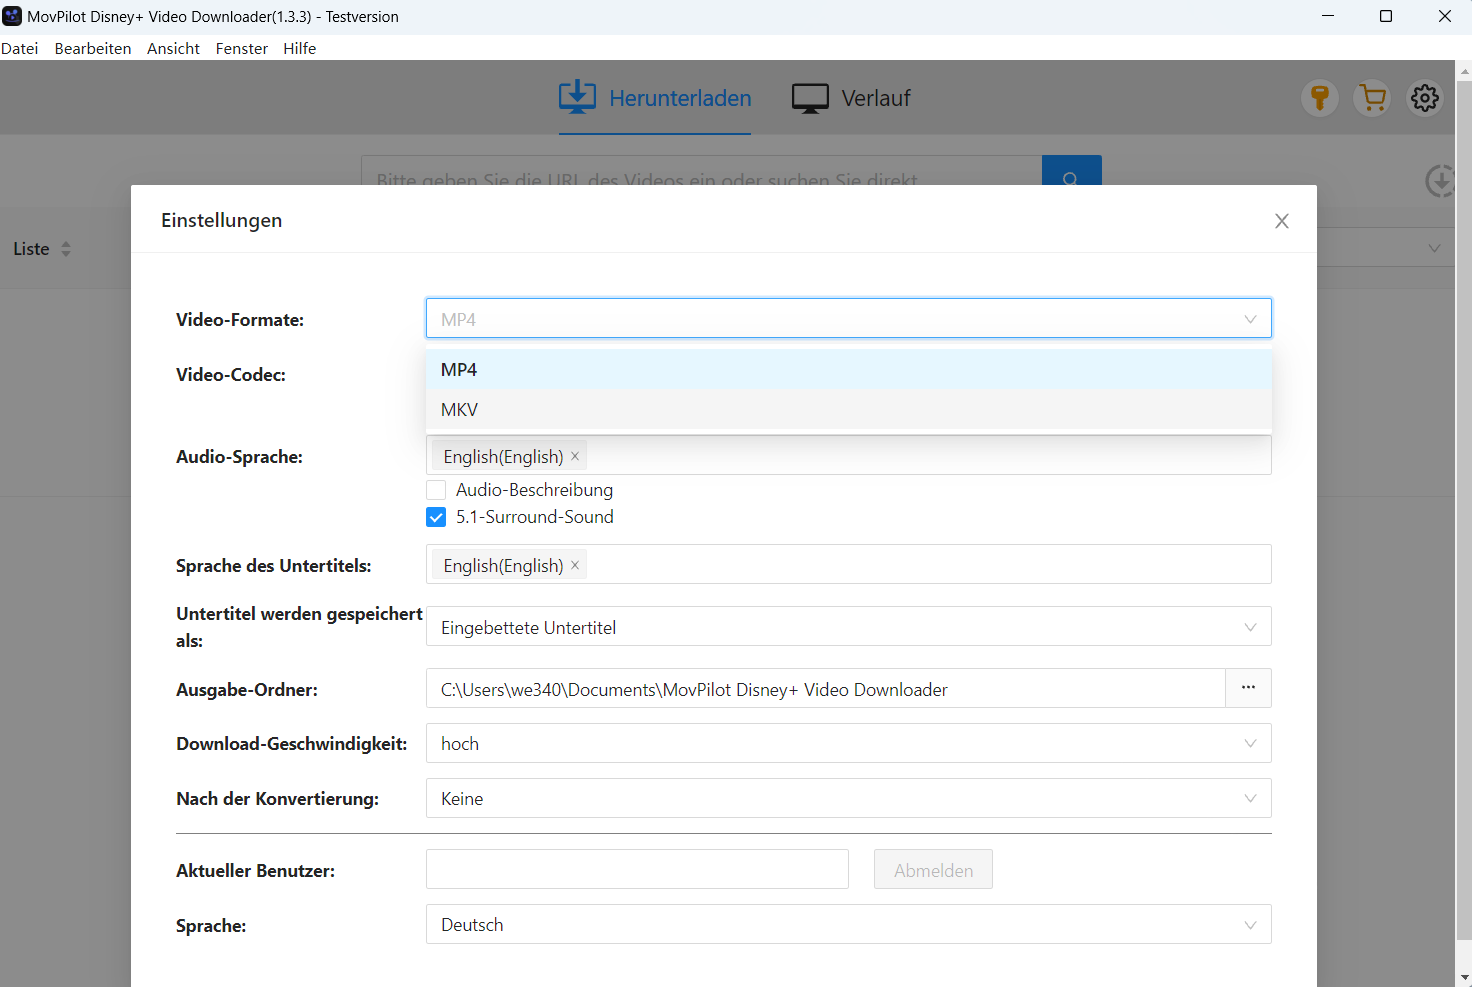Screen dimensions: 1472x987
Task: Click the scrollbar down arrow
Action: click(1464, 977)
